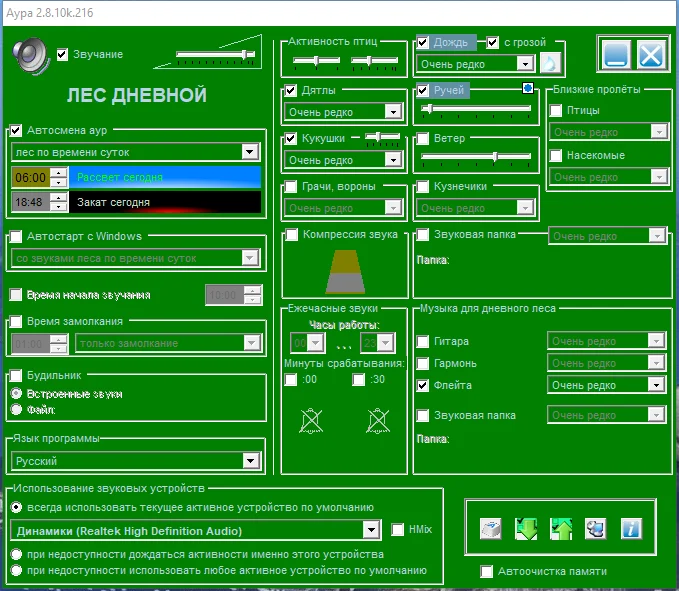This screenshot has width=679, height=591.
Task: Enable the Ветер checkbox
Action: pyautogui.click(x=423, y=139)
